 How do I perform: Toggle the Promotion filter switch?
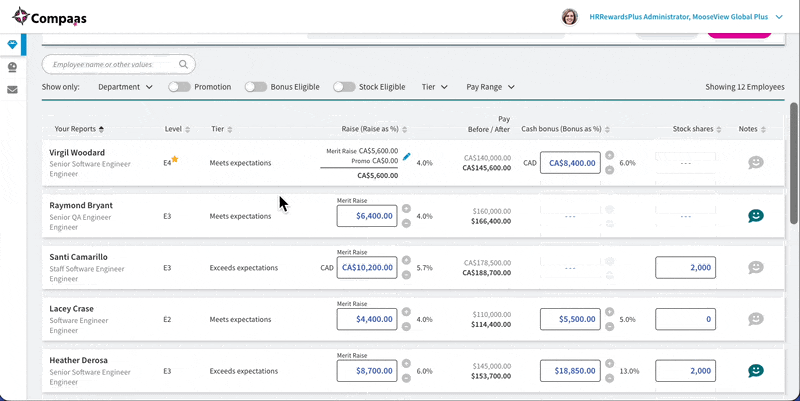[x=179, y=87]
